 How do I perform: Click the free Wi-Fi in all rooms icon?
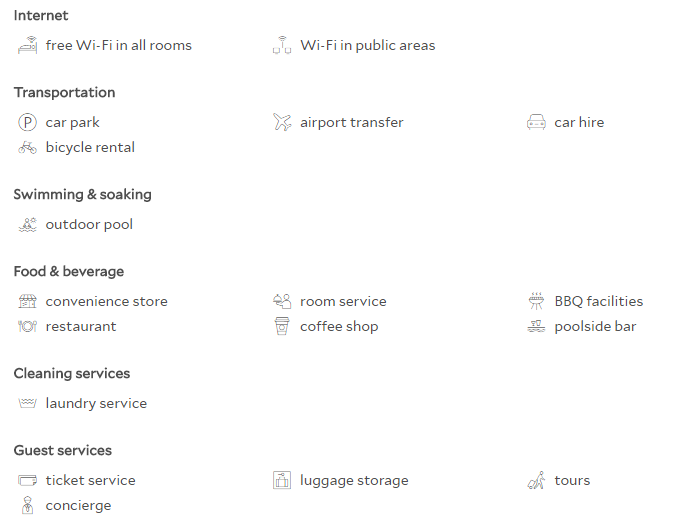pyautogui.click(x=28, y=45)
